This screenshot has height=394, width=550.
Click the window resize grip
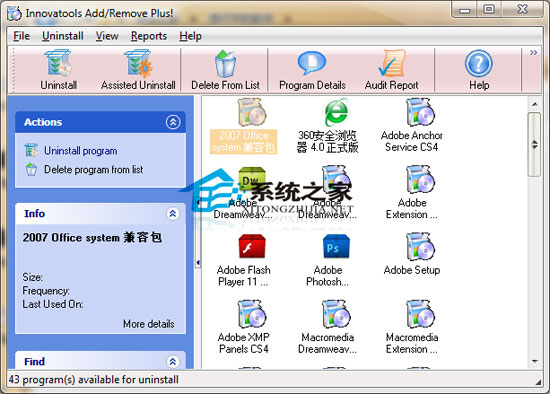537,382
